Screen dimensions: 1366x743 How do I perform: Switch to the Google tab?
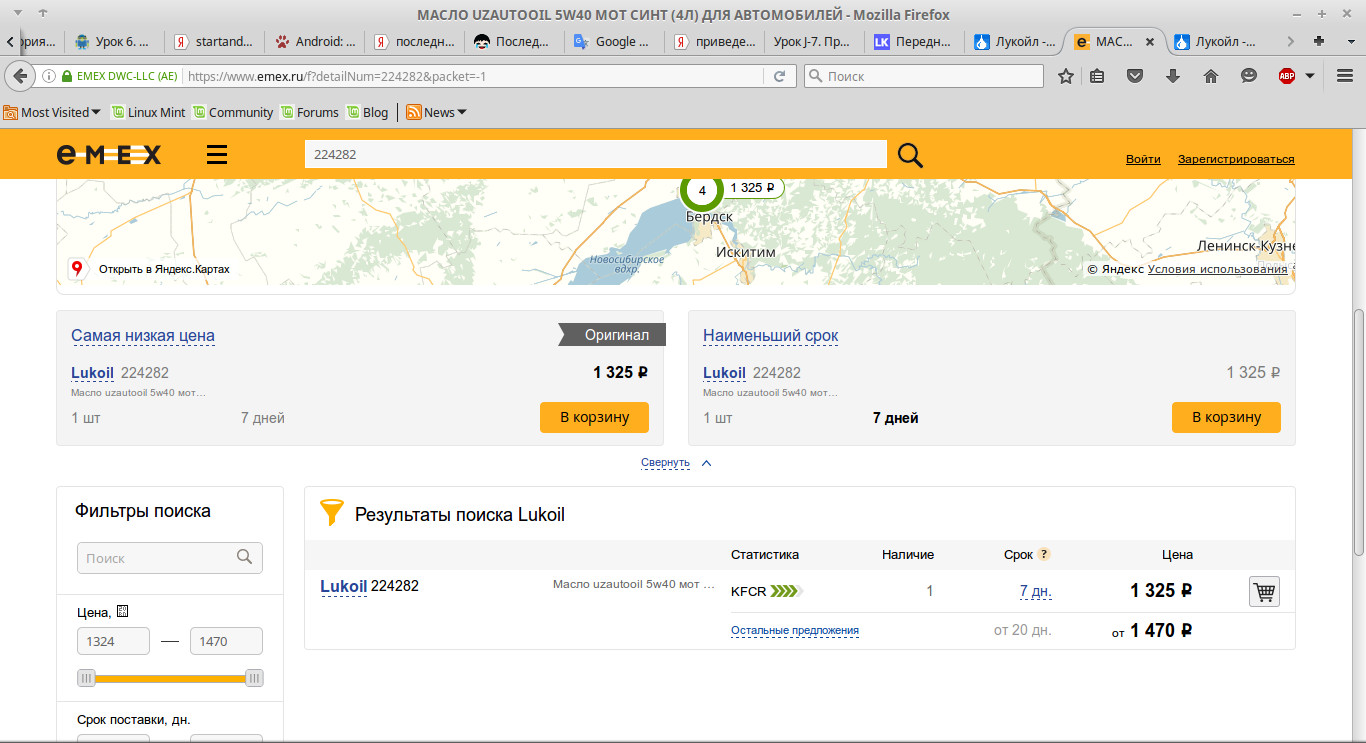click(615, 42)
